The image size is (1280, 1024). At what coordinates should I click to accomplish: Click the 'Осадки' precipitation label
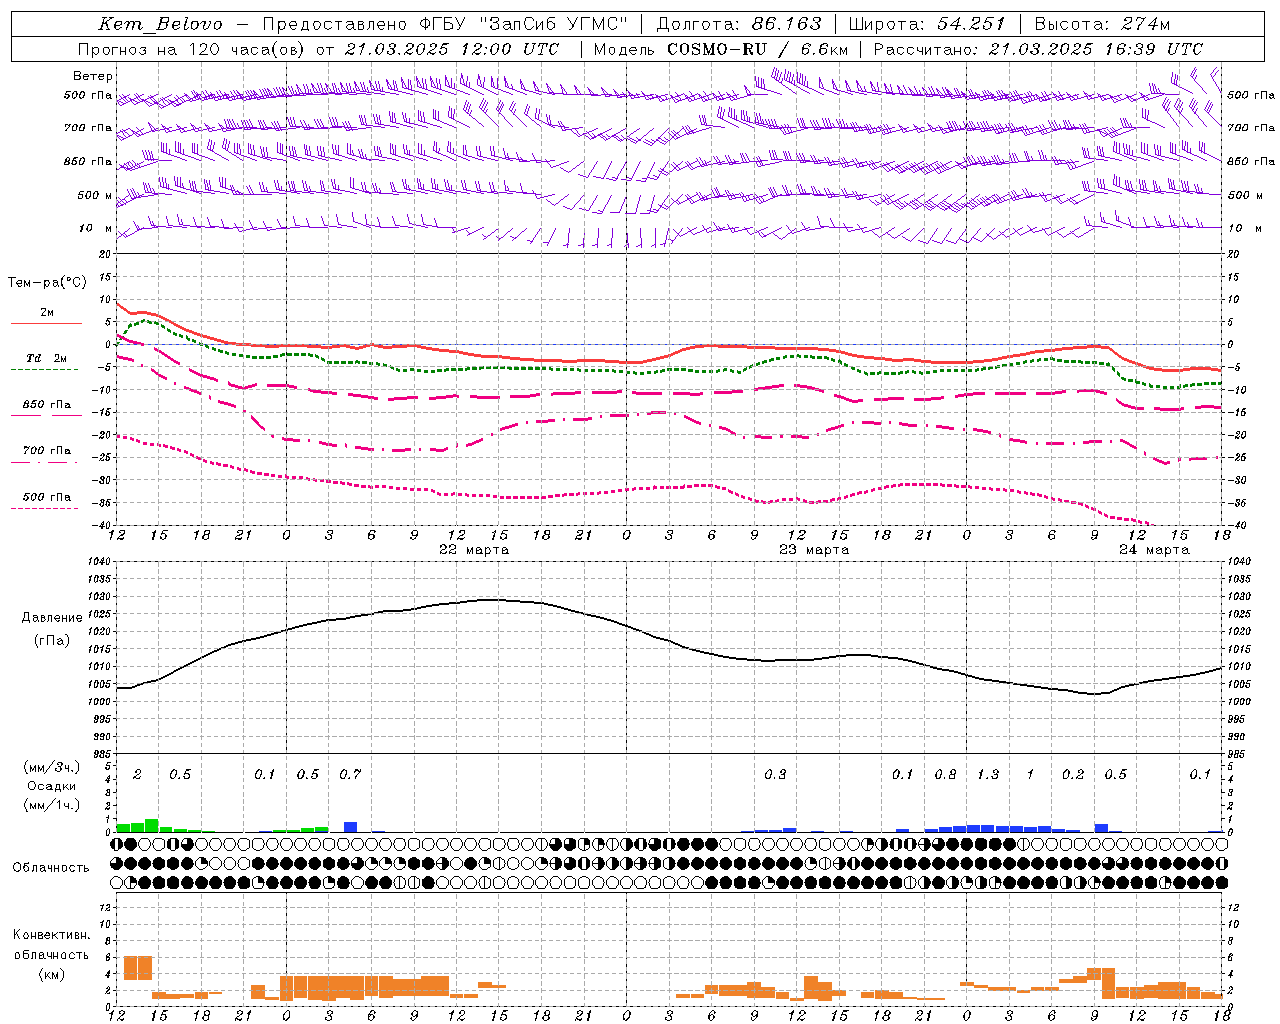point(50,786)
